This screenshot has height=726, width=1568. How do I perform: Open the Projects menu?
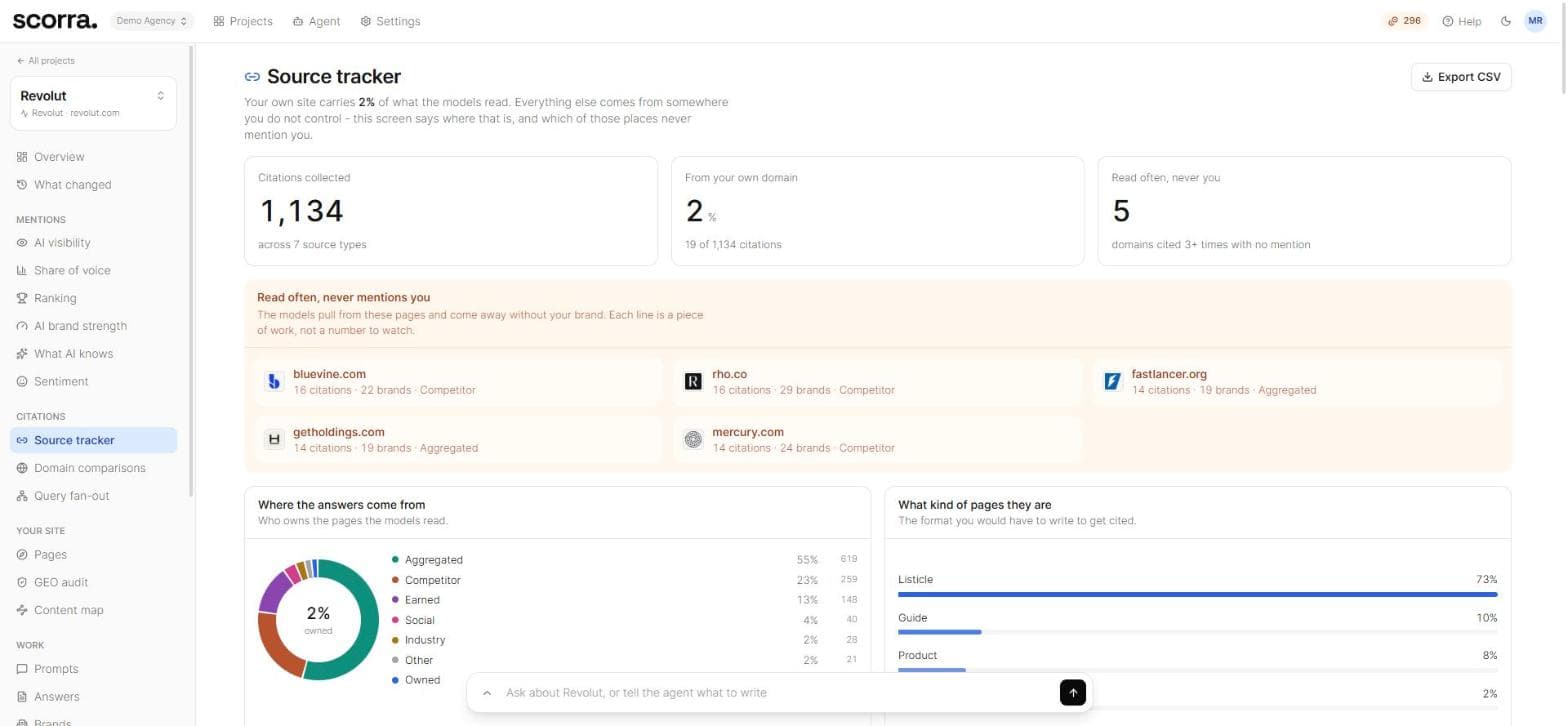(243, 21)
